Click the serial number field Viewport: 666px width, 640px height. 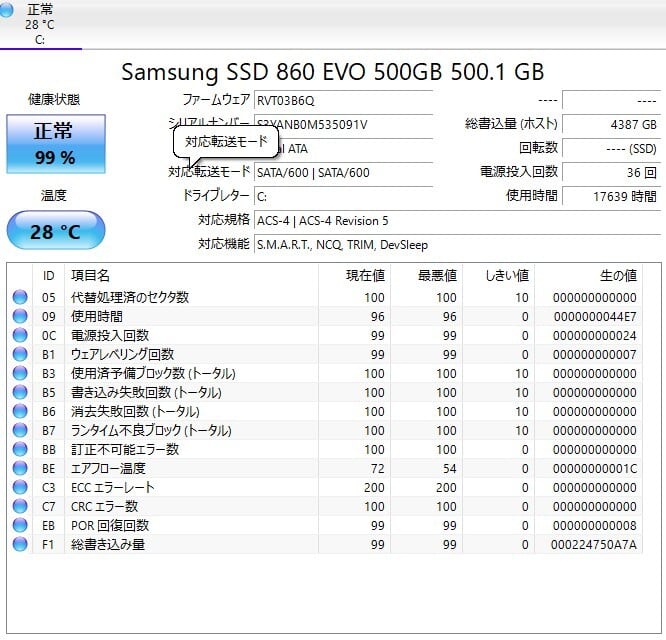coord(343,124)
